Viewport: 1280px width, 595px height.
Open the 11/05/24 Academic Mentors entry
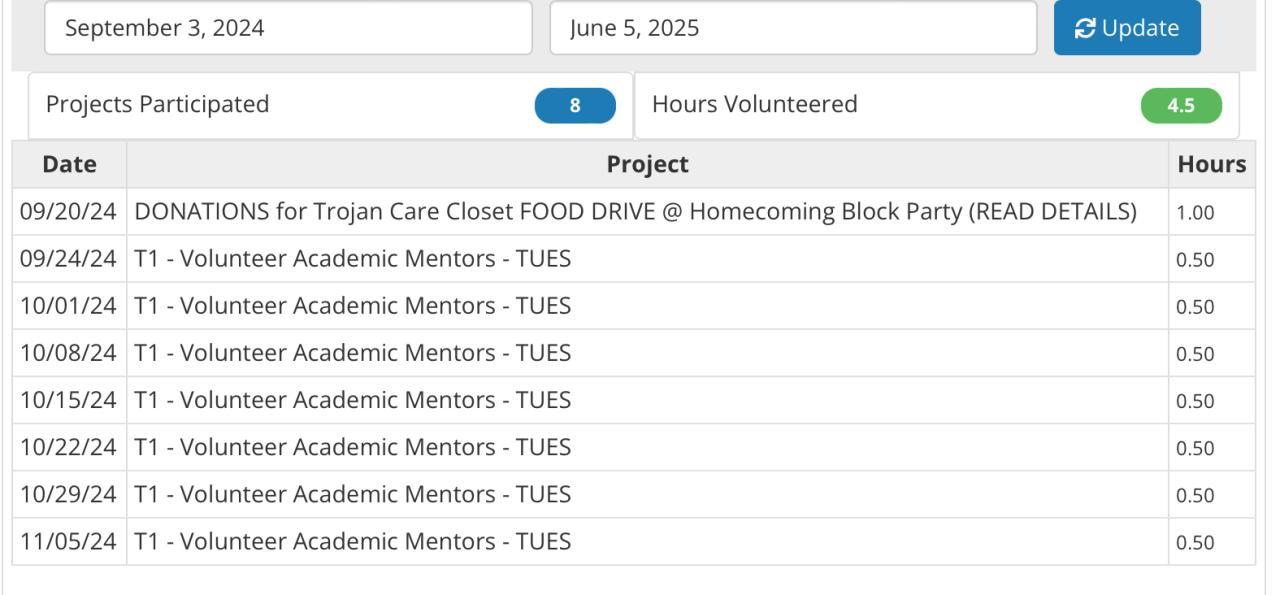pyautogui.click(x=352, y=542)
